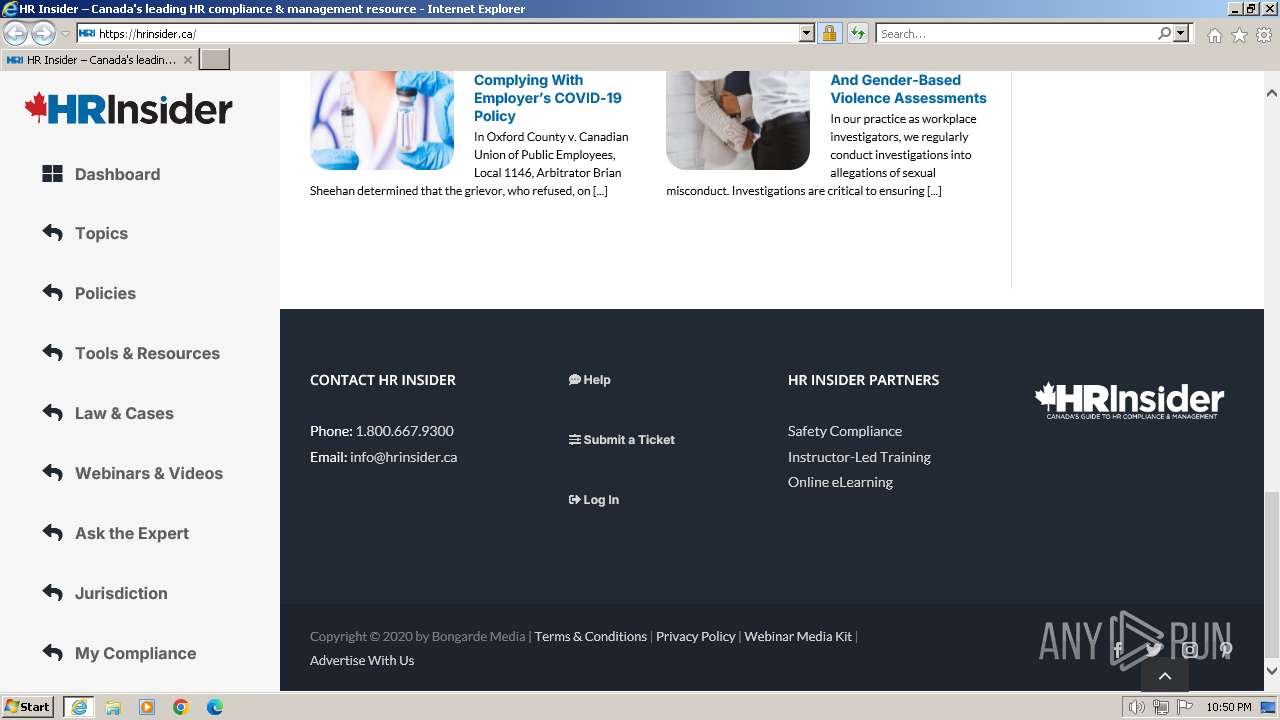The height and width of the screenshot is (720, 1280).
Task: Expand the address bar history dropdown
Action: tap(807, 33)
